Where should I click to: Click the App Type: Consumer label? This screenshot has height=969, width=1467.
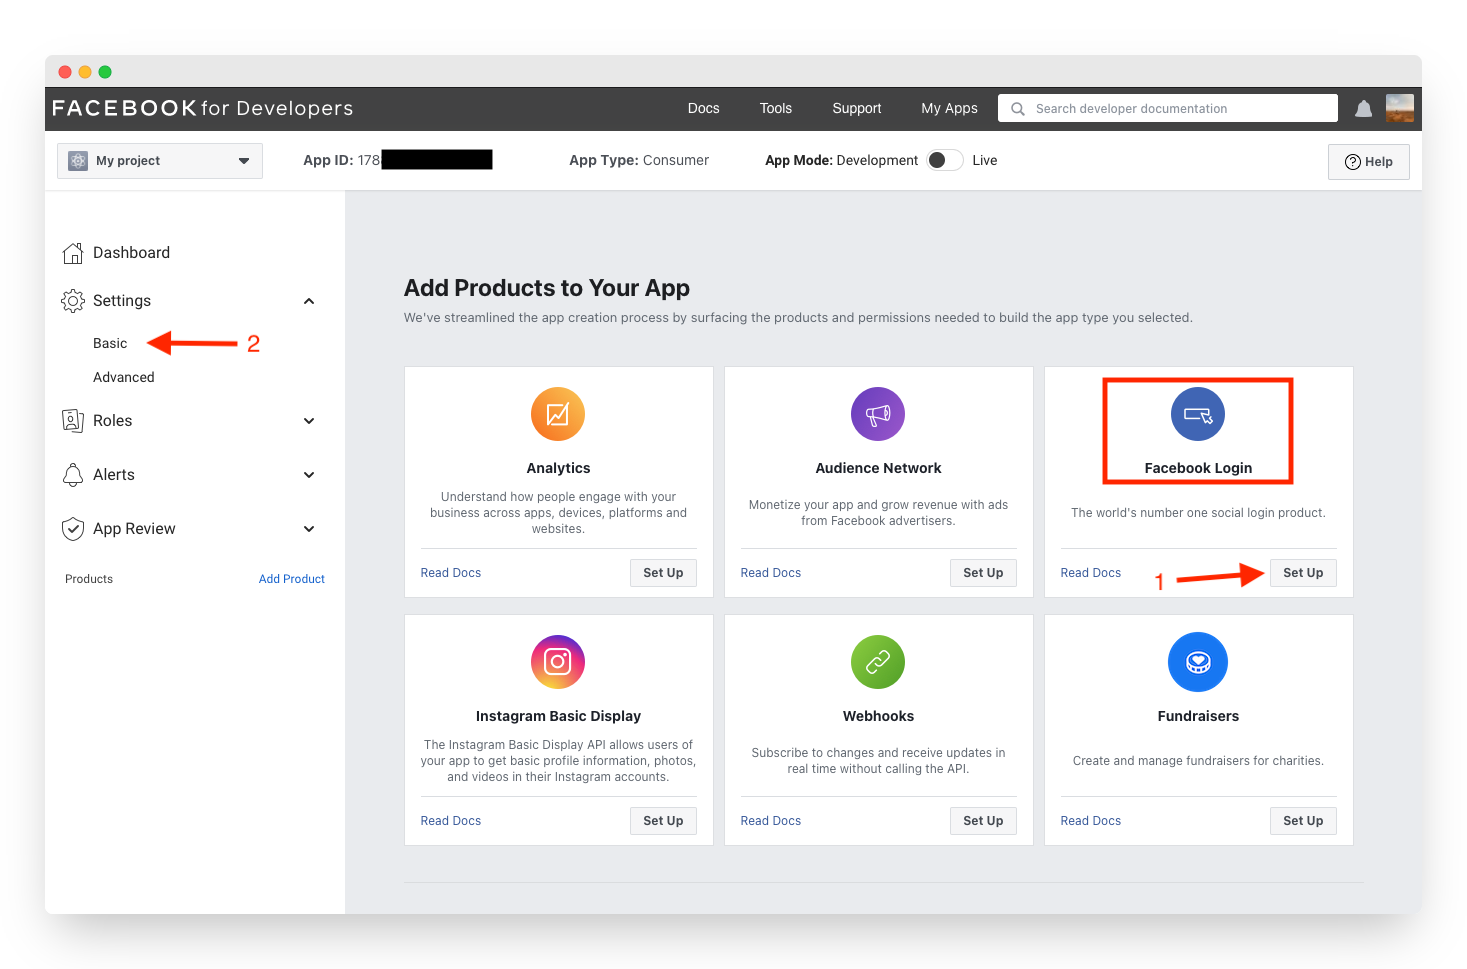click(639, 160)
